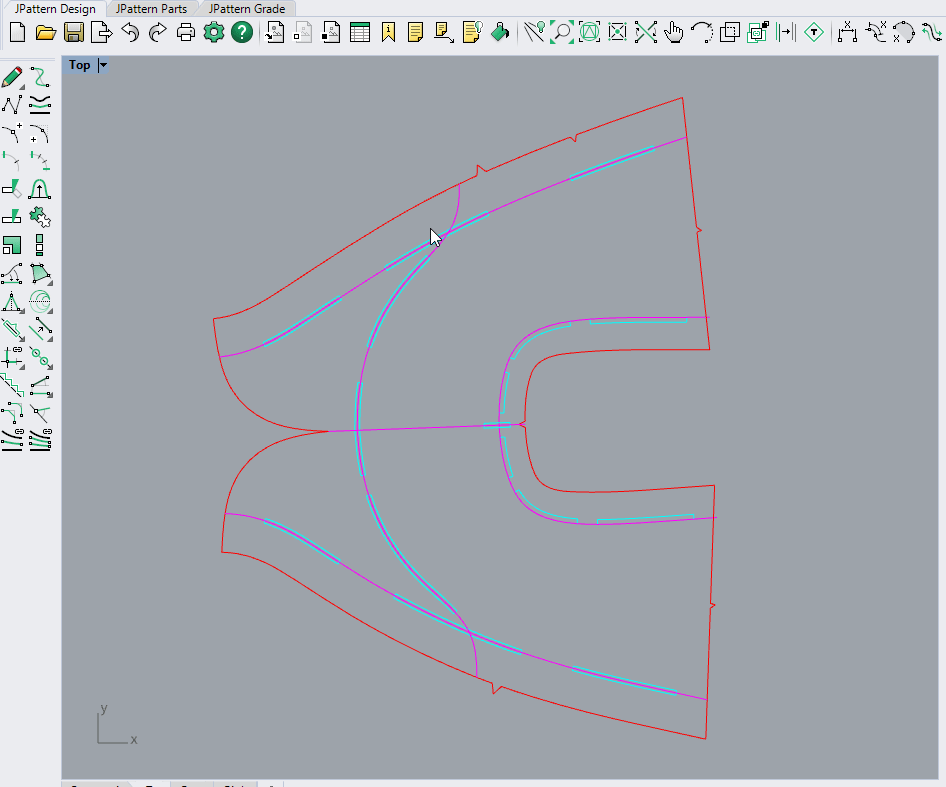Click the Redo arrow

157,33
